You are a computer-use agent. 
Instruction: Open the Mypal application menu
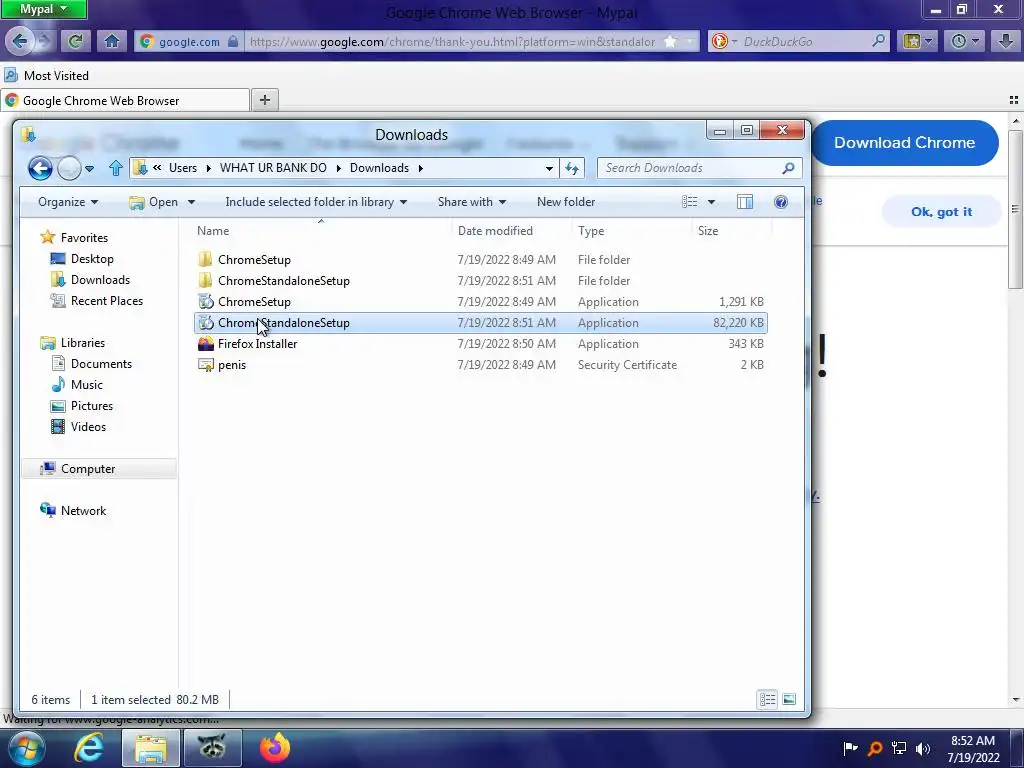click(x=43, y=9)
